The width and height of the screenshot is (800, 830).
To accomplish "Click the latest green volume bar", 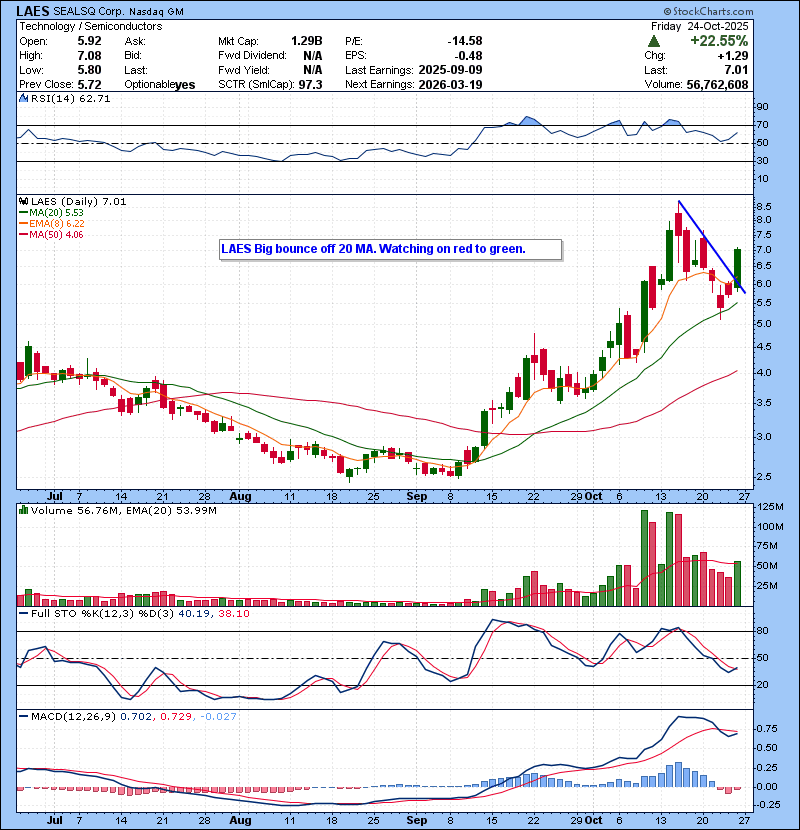I will (738, 583).
